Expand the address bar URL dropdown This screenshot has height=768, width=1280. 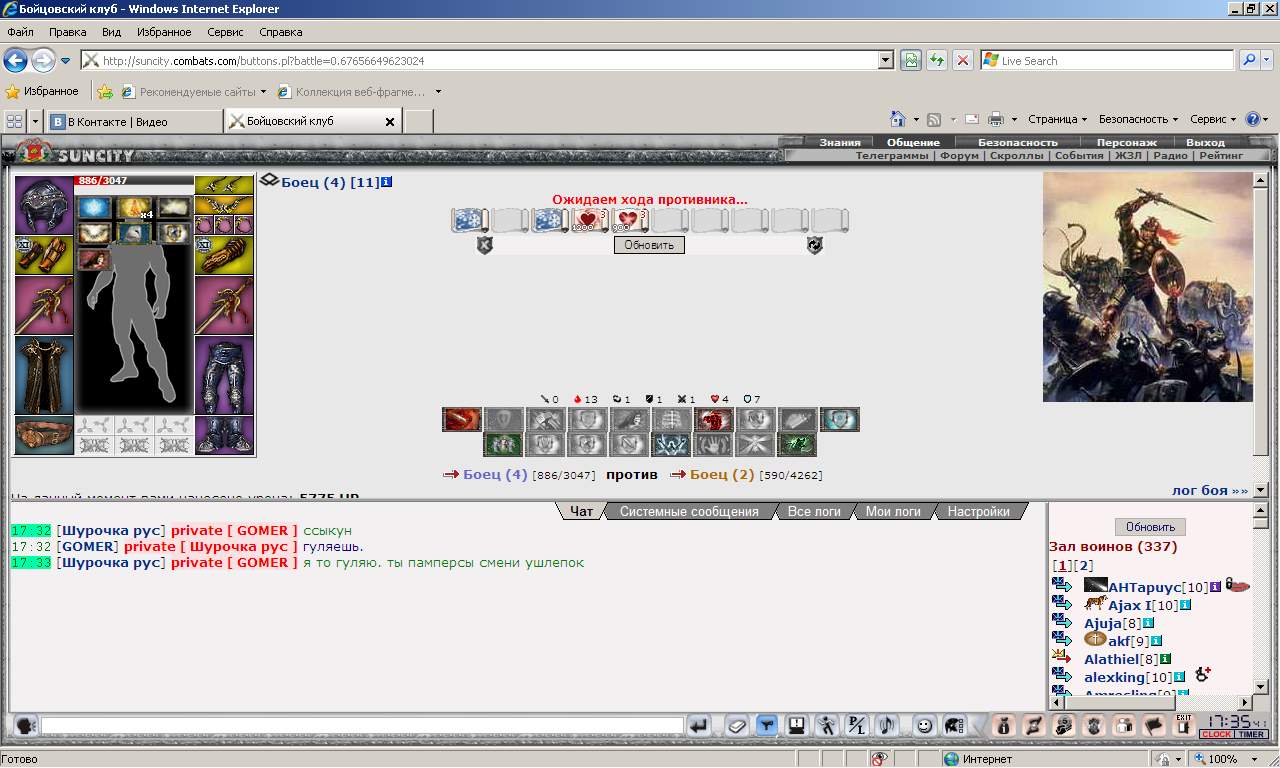point(885,60)
